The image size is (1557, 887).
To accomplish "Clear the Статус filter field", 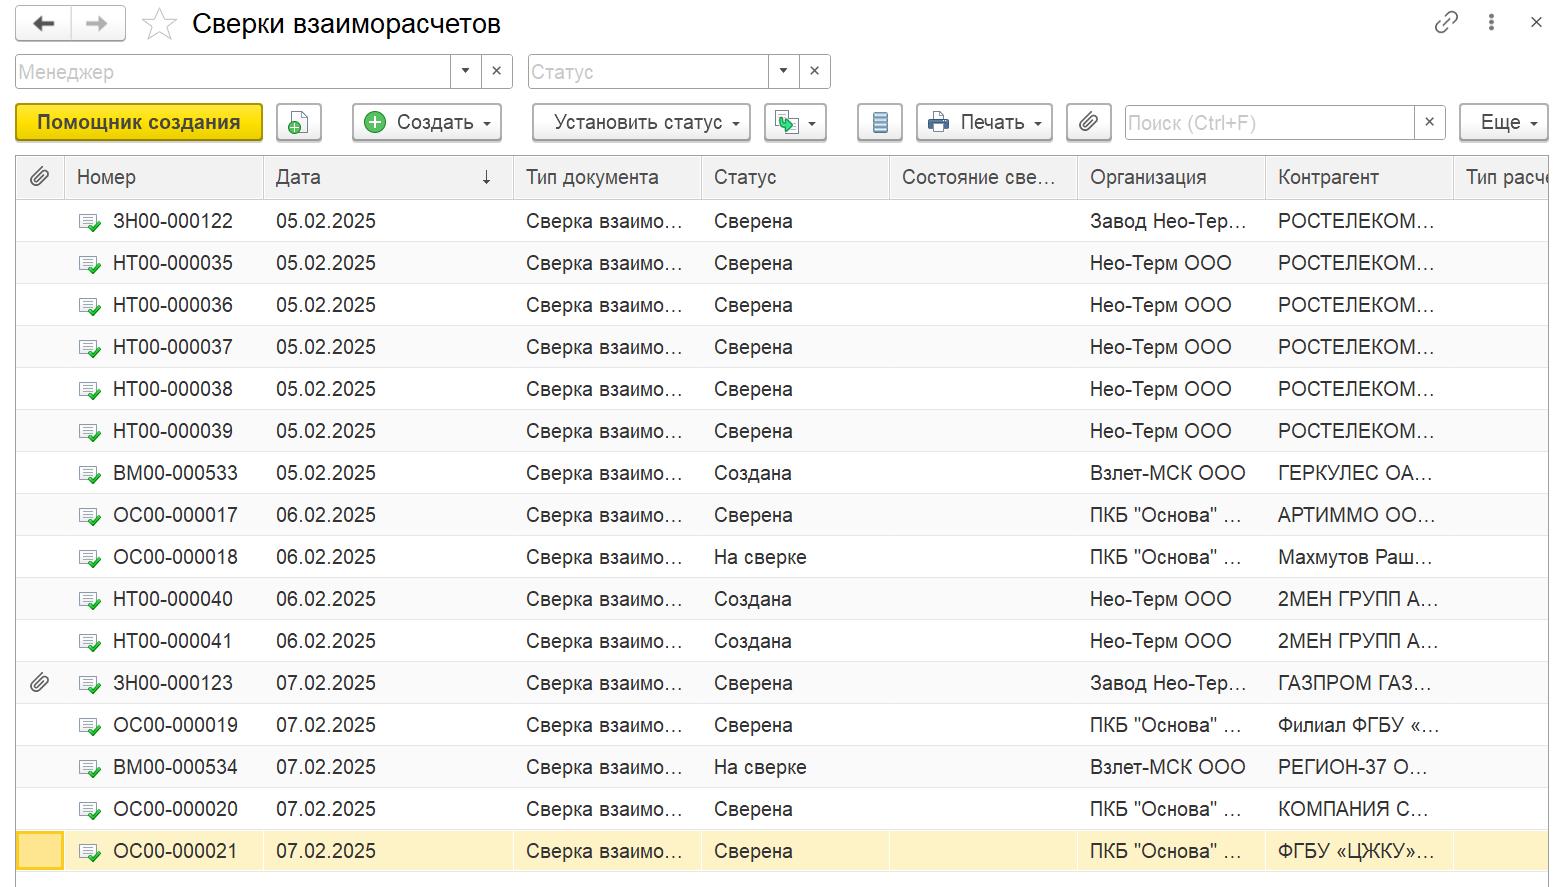I will [x=814, y=71].
